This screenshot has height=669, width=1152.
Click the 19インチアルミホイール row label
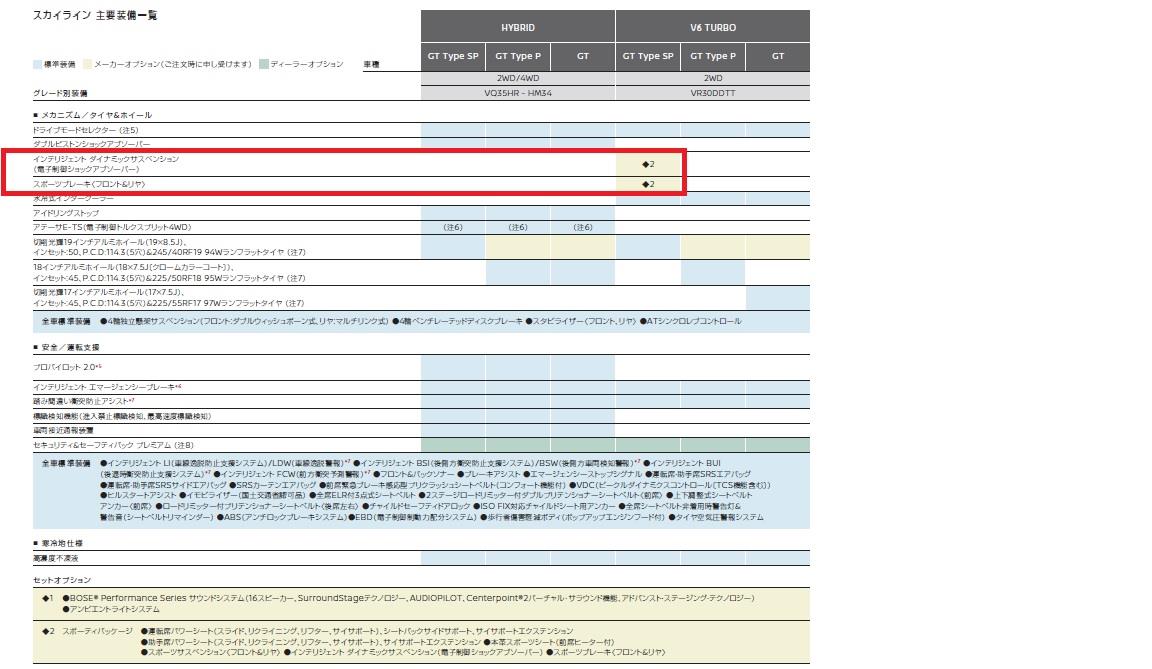point(169,247)
